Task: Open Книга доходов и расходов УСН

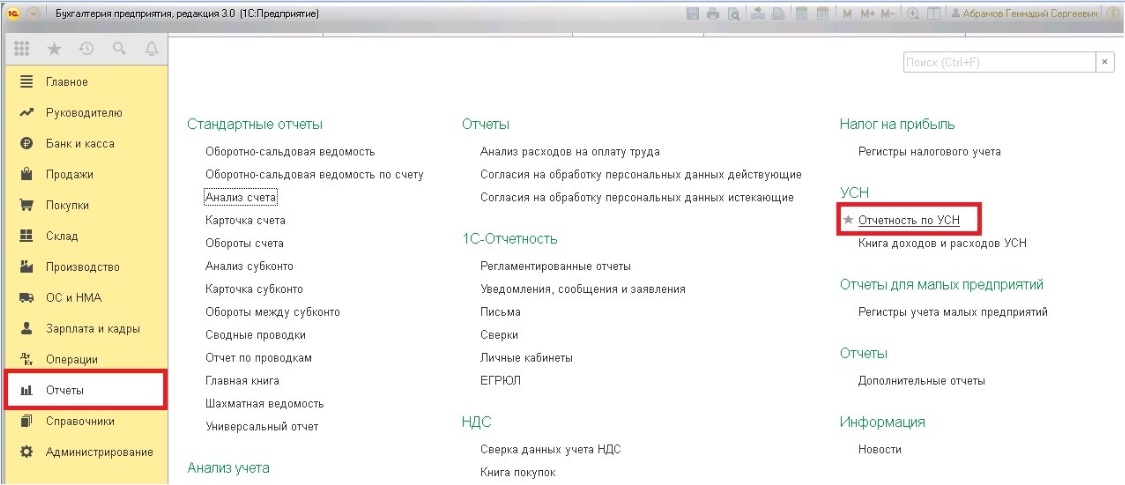Action: point(942,243)
